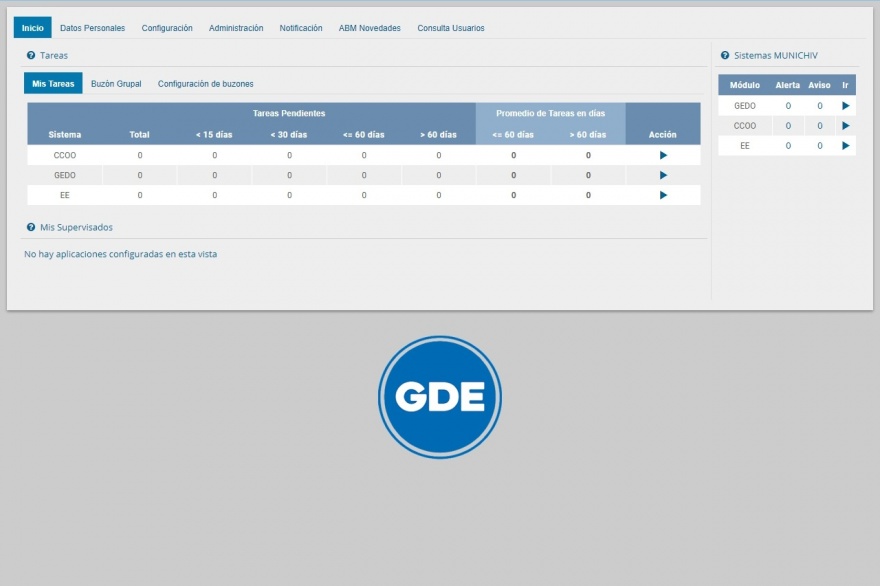Open the Notificación tab
The width and height of the screenshot is (880, 586).
[301, 28]
